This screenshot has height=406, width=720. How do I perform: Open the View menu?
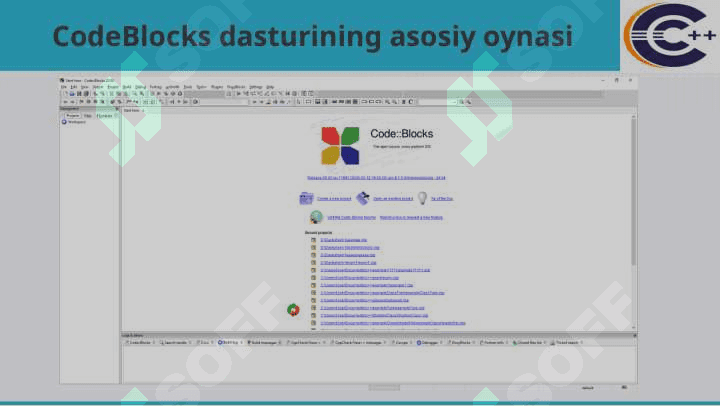84,86
